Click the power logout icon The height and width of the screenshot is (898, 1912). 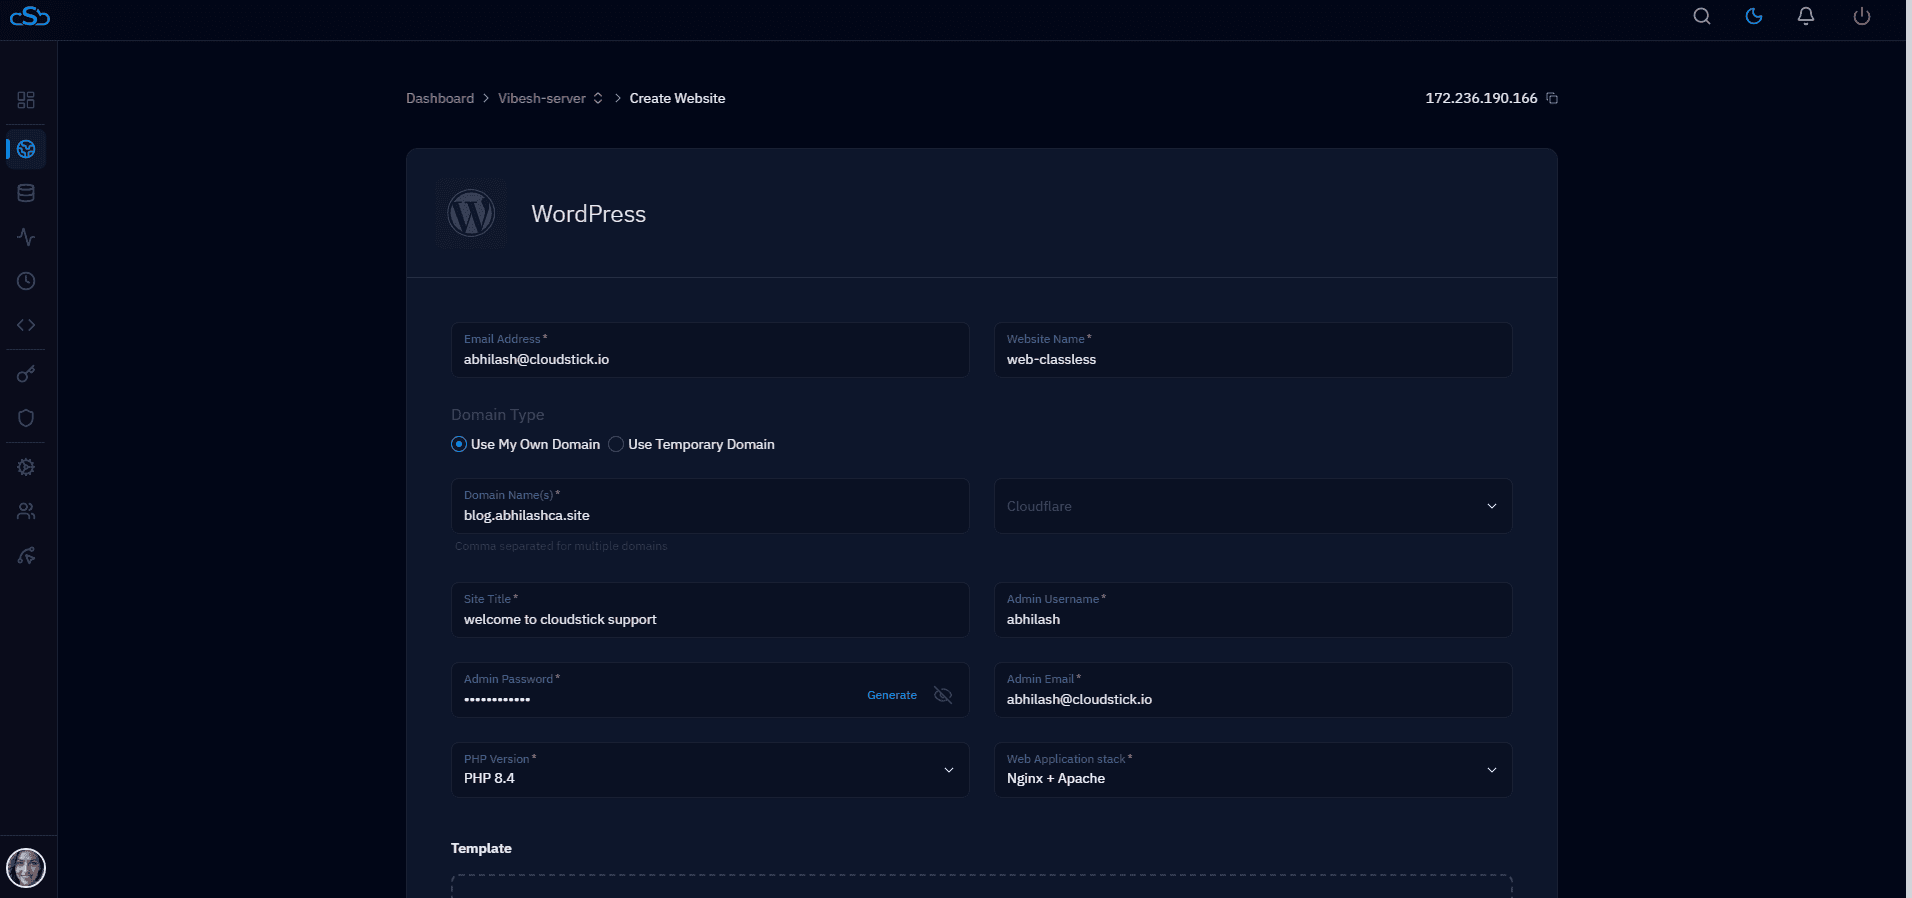pyautogui.click(x=1862, y=16)
